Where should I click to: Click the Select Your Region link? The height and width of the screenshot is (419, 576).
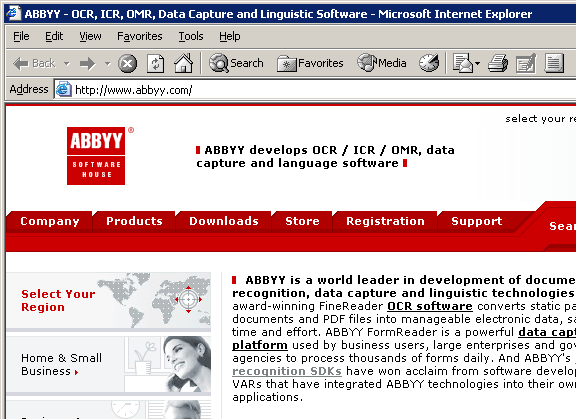tap(58, 300)
